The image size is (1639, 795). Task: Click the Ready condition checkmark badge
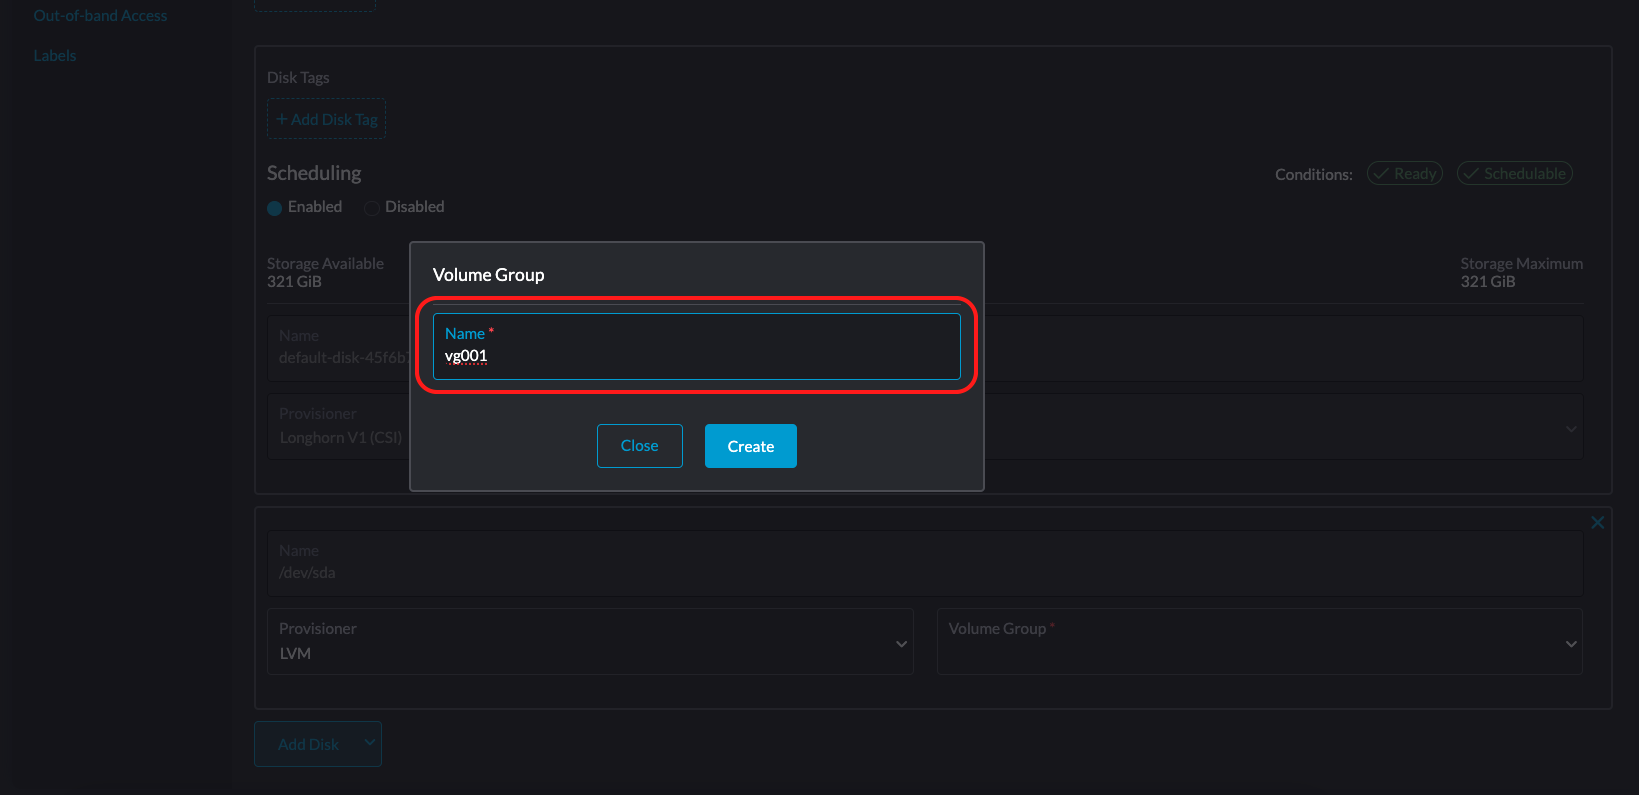click(x=1404, y=174)
